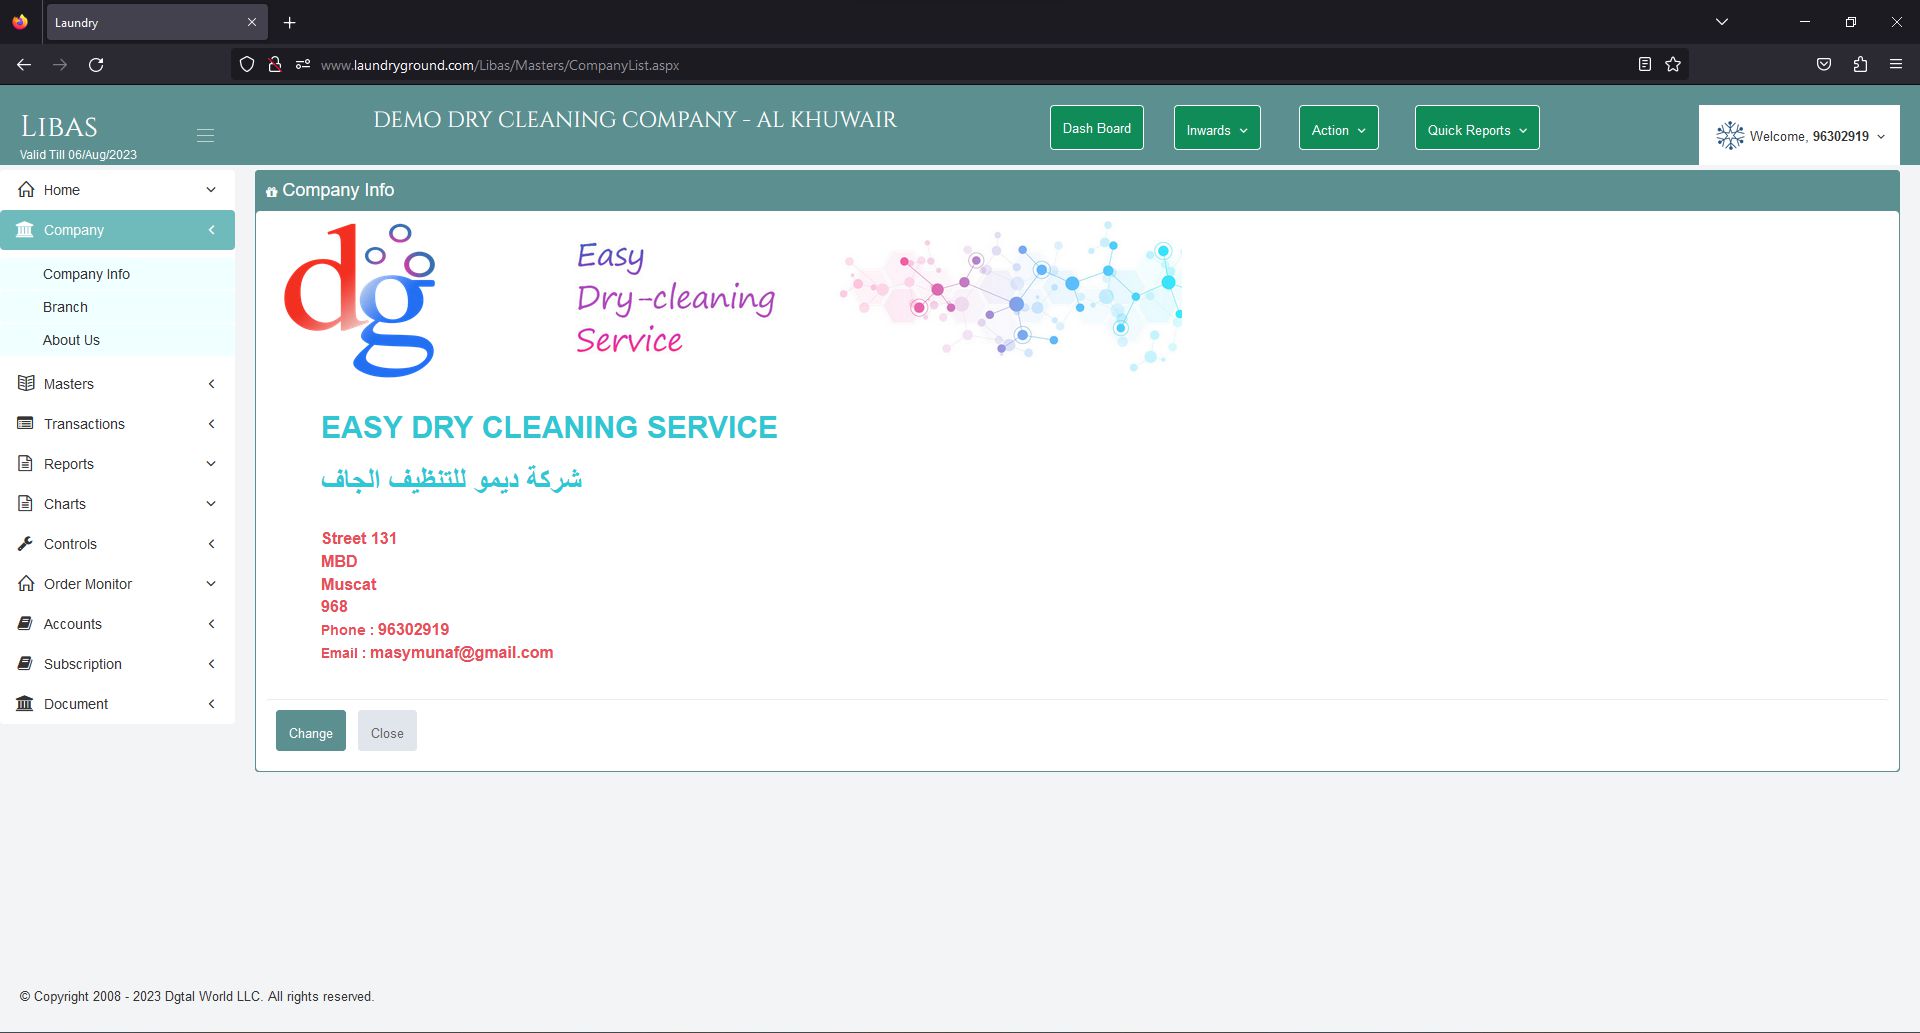Click the Transactions icon in sidebar
Viewport: 1920px width, 1033px height.
[26, 423]
